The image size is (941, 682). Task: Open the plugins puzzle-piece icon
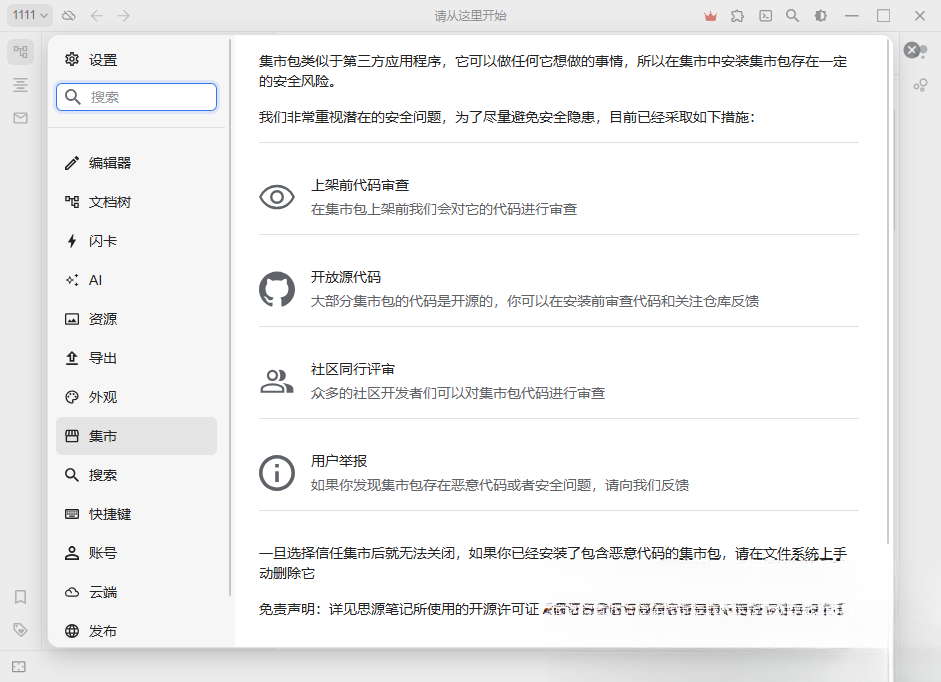click(x=738, y=16)
